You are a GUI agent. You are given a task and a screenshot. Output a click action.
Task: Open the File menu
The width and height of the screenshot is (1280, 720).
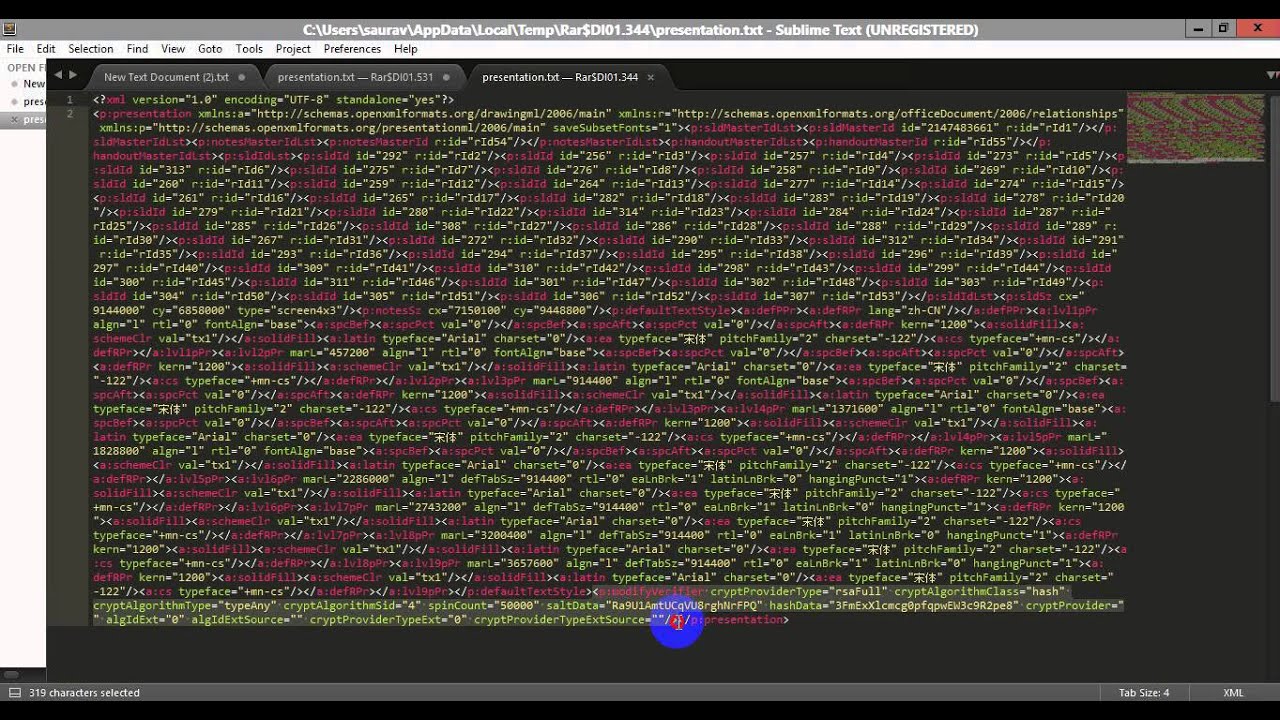tap(15, 48)
